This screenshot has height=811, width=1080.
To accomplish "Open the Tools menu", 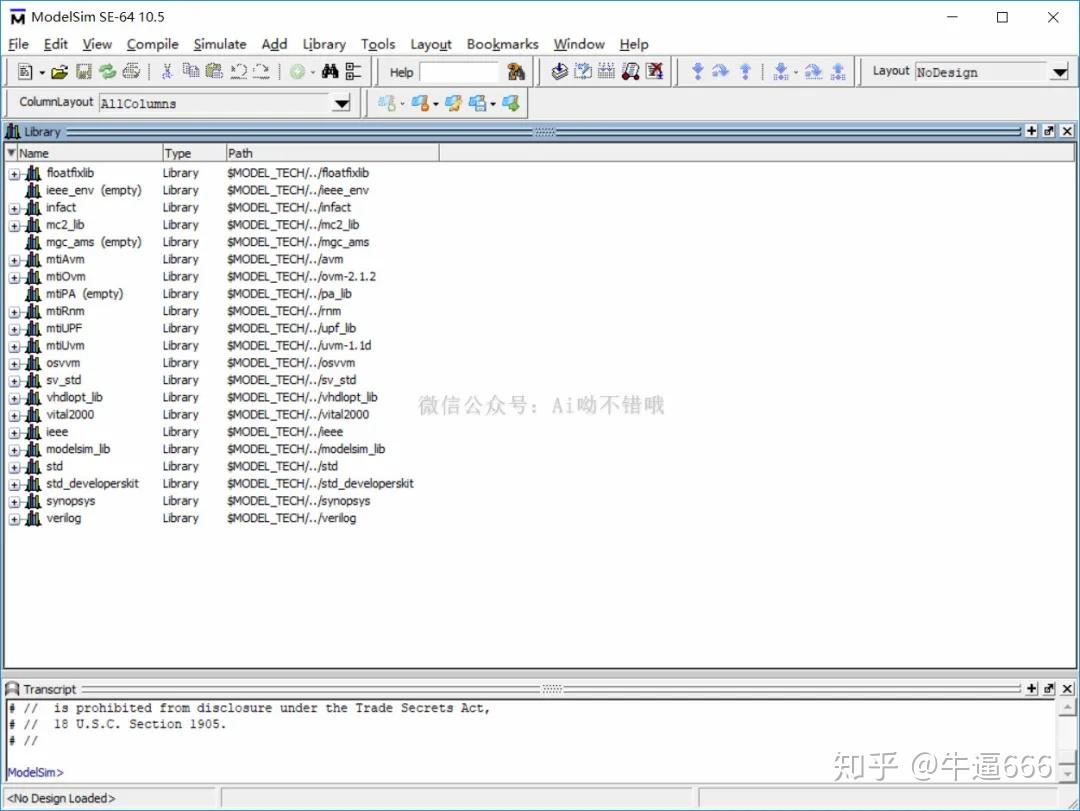I will click(x=378, y=44).
